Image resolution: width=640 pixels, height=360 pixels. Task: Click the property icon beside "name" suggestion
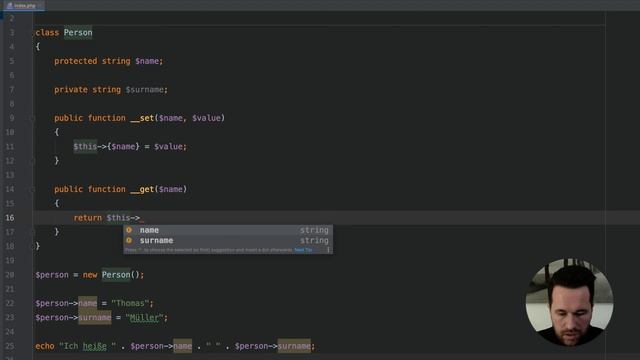coord(129,230)
